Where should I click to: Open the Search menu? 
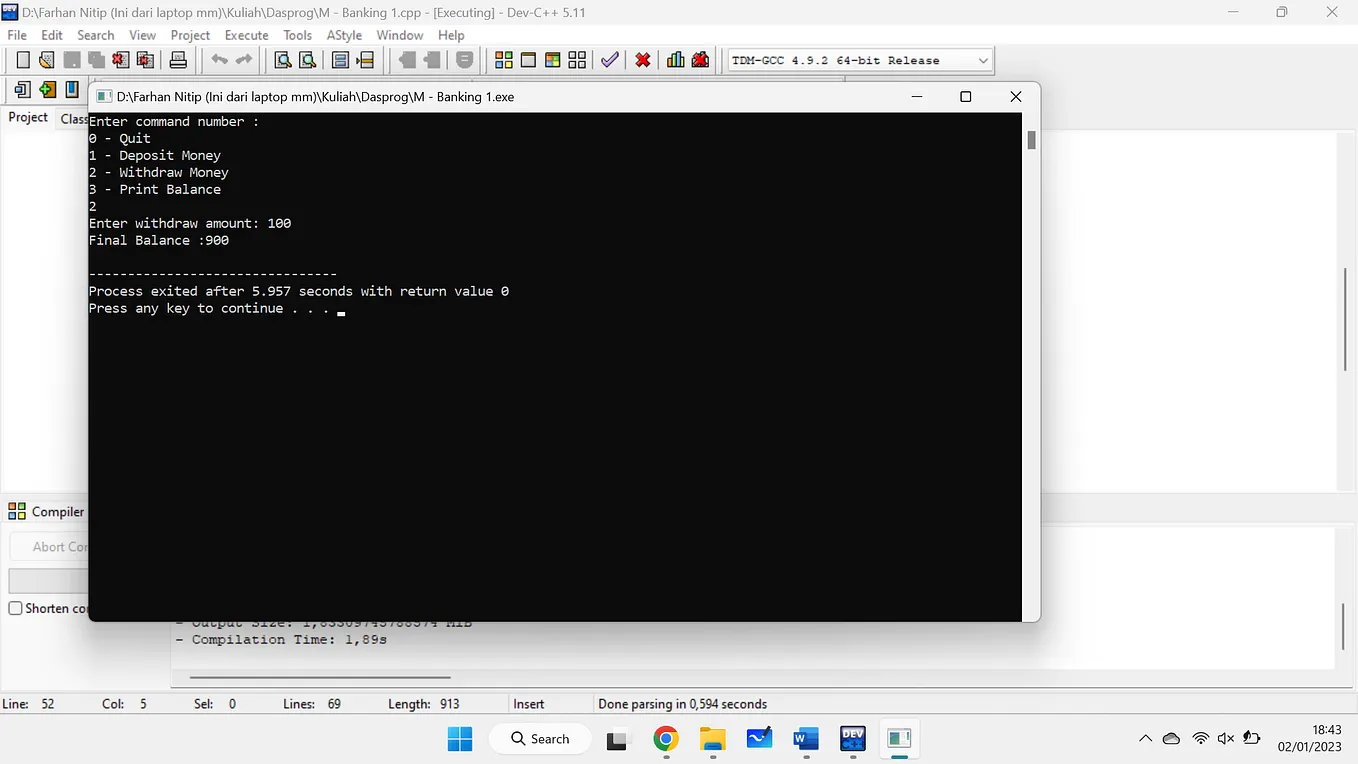click(96, 35)
